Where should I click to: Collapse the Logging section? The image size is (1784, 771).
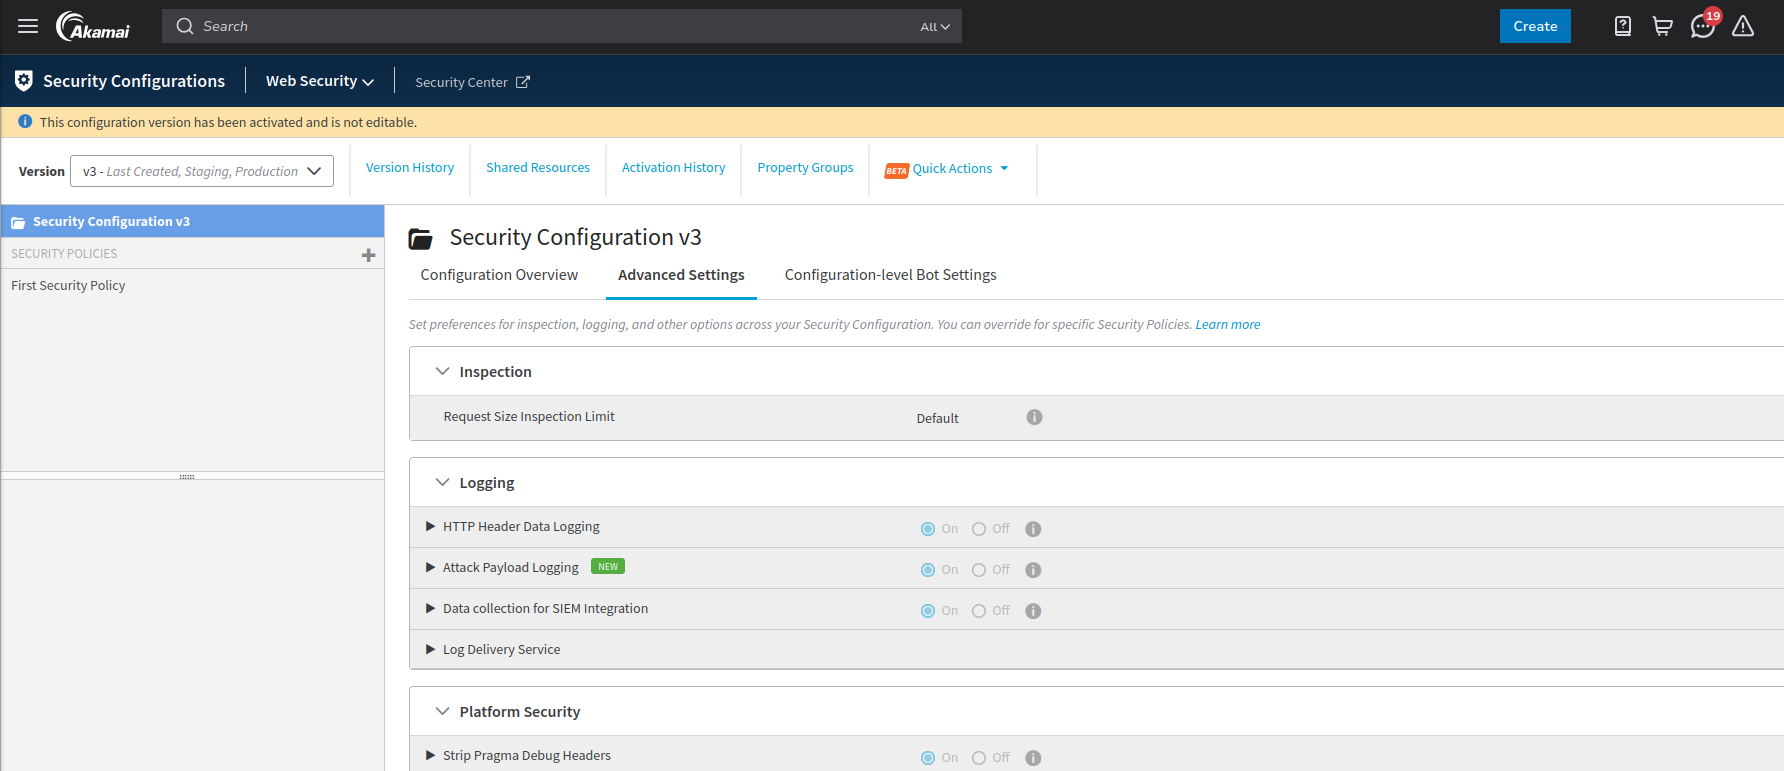click(442, 482)
